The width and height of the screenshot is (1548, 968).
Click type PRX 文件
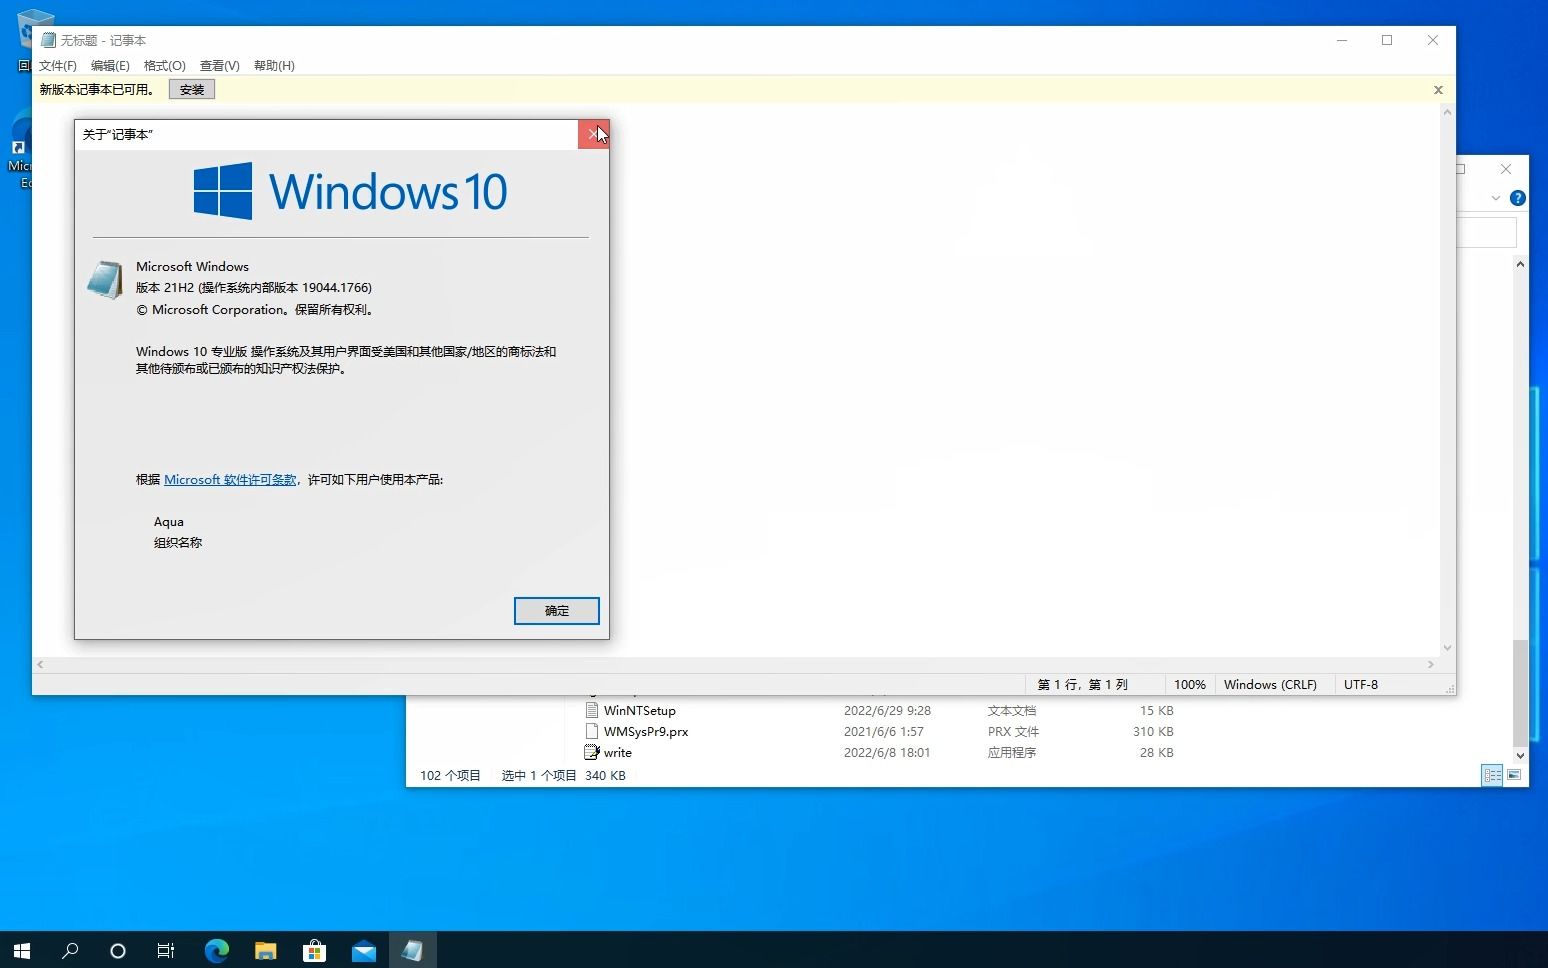(x=1014, y=731)
